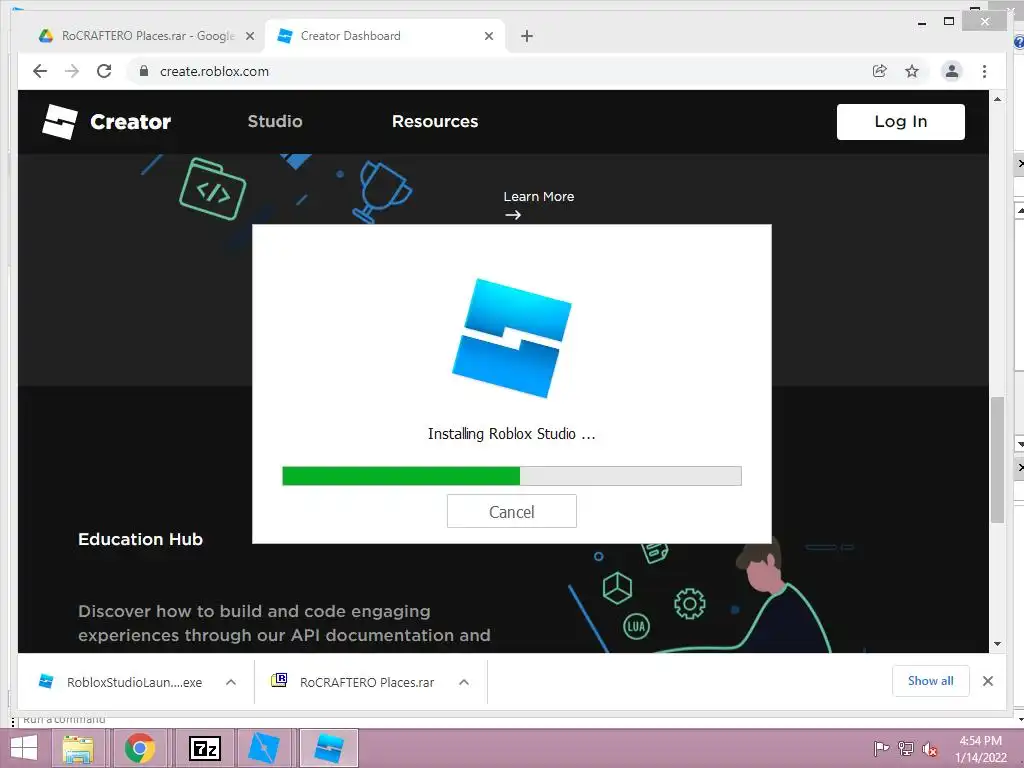Close the RoCRAFTERO Places.rar Google tab
The width and height of the screenshot is (1024, 768).
pos(249,36)
